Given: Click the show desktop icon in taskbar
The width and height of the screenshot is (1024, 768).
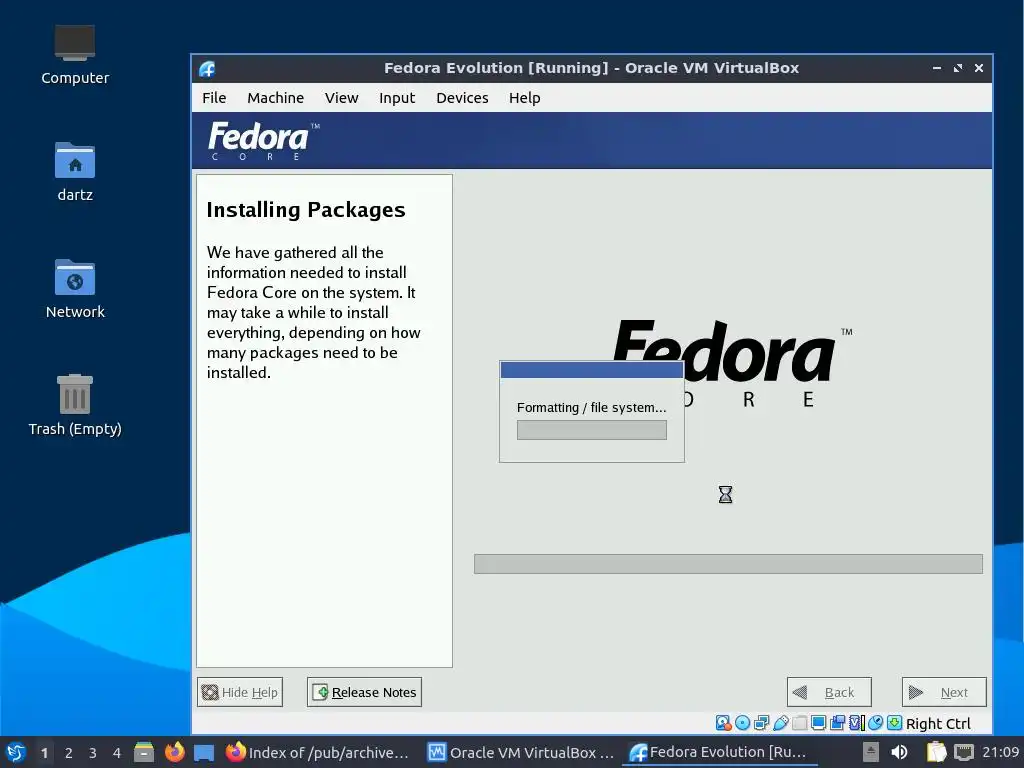Looking at the screenshot, I should click(x=204, y=752).
